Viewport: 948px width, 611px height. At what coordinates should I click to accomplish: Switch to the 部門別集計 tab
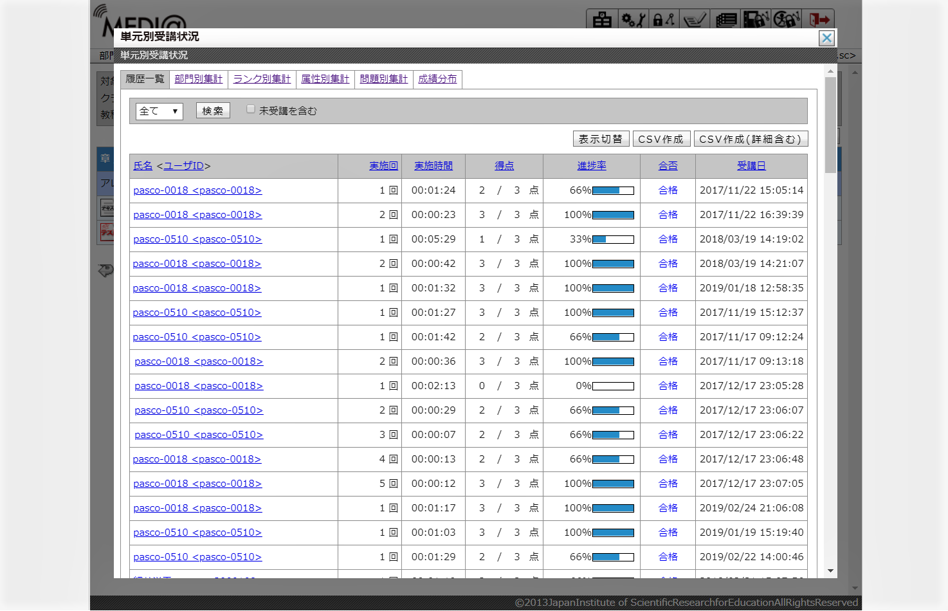click(198, 79)
